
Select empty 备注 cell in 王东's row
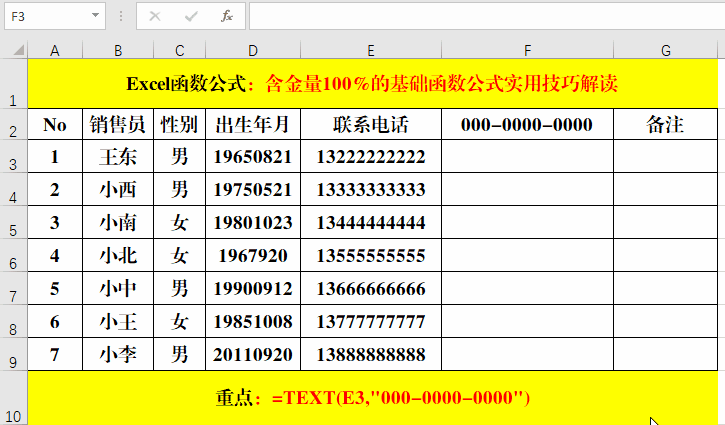[665, 156]
